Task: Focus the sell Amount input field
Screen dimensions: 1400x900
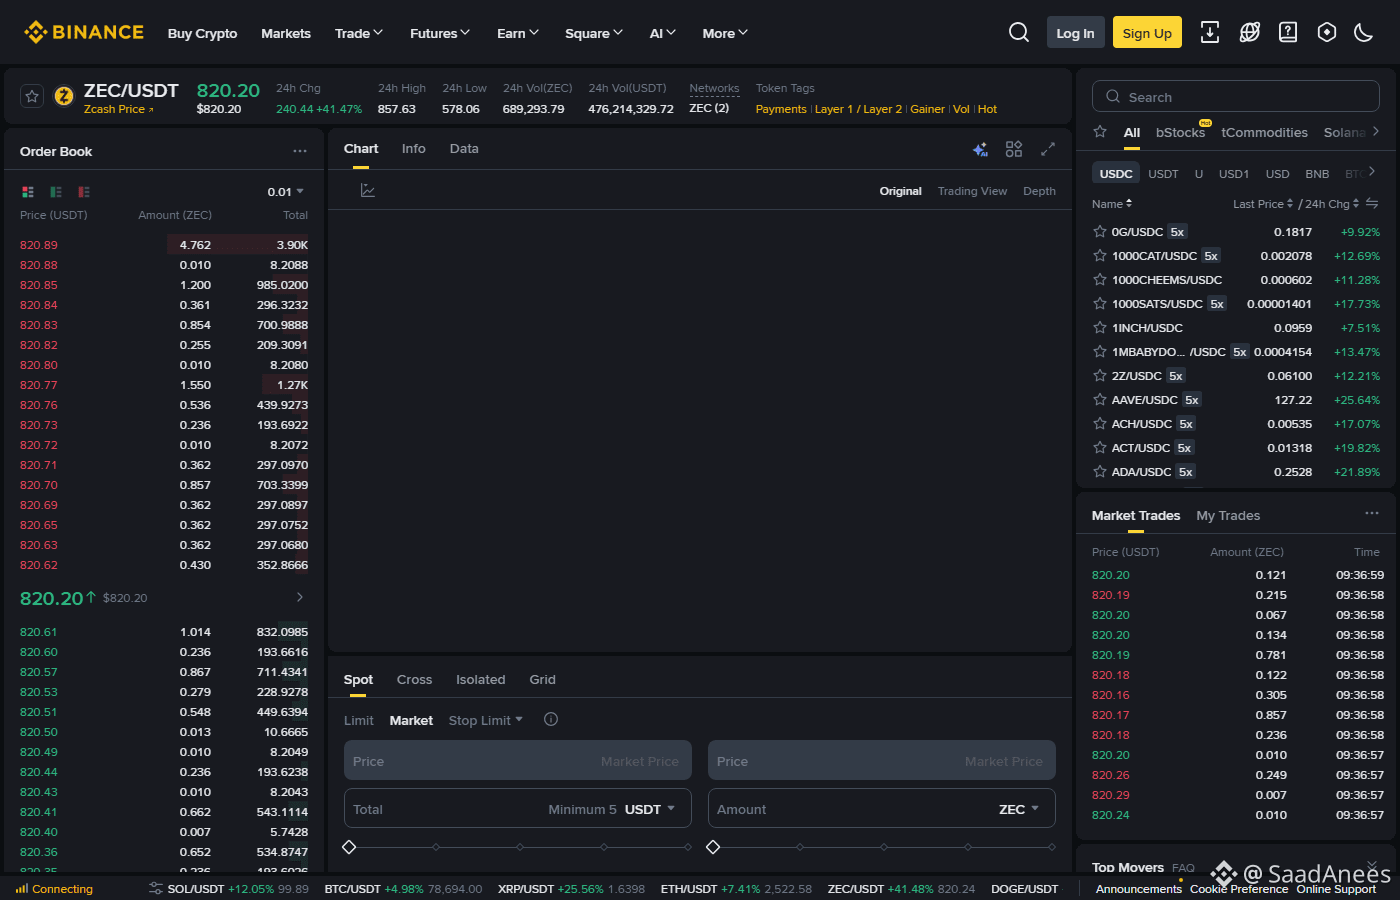Action: pyautogui.click(x=882, y=808)
